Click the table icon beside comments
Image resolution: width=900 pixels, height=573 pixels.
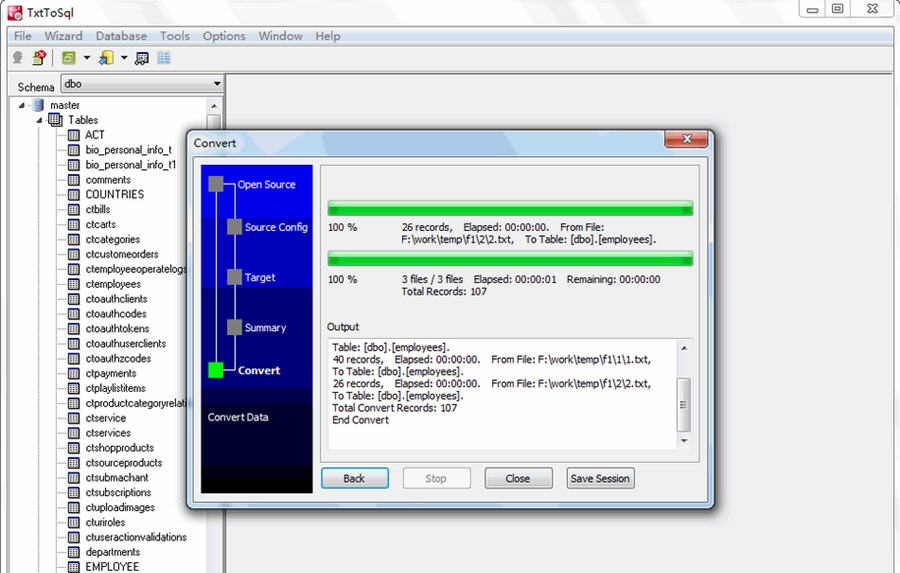[73, 180]
